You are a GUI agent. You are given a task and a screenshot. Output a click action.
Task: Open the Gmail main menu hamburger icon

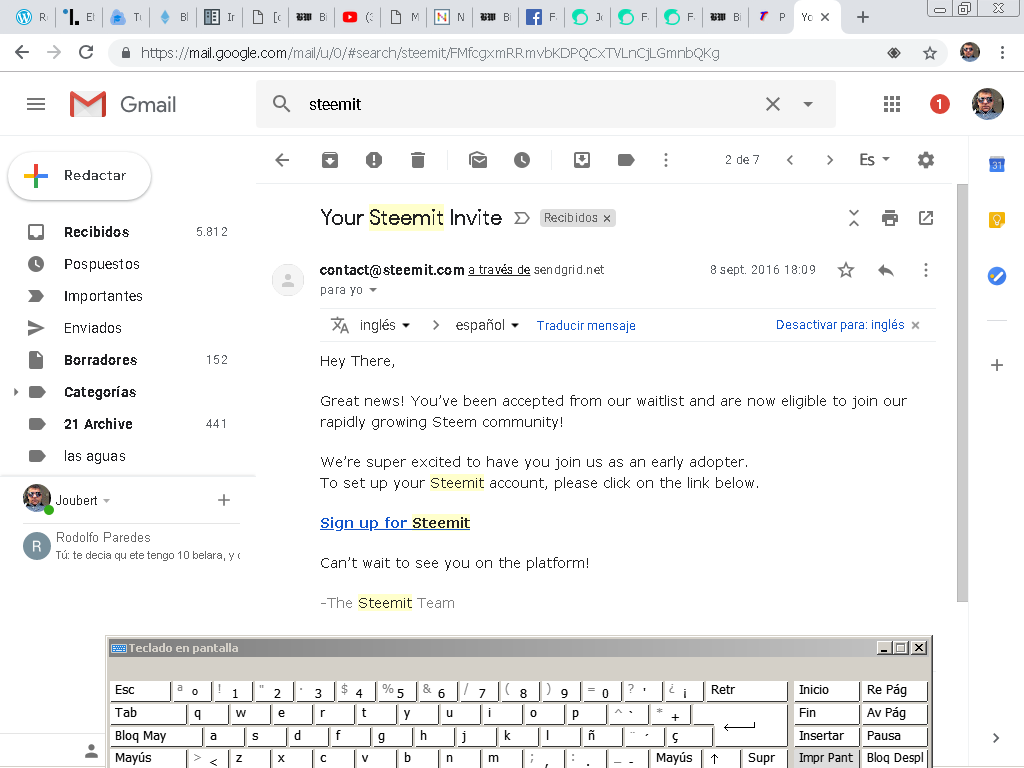coord(36,104)
